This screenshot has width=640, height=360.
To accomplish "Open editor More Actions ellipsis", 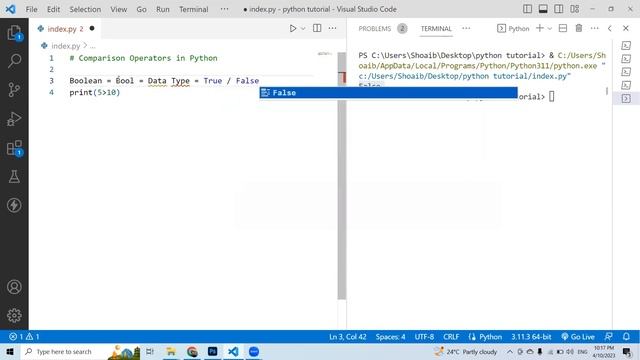I will (333, 28).
